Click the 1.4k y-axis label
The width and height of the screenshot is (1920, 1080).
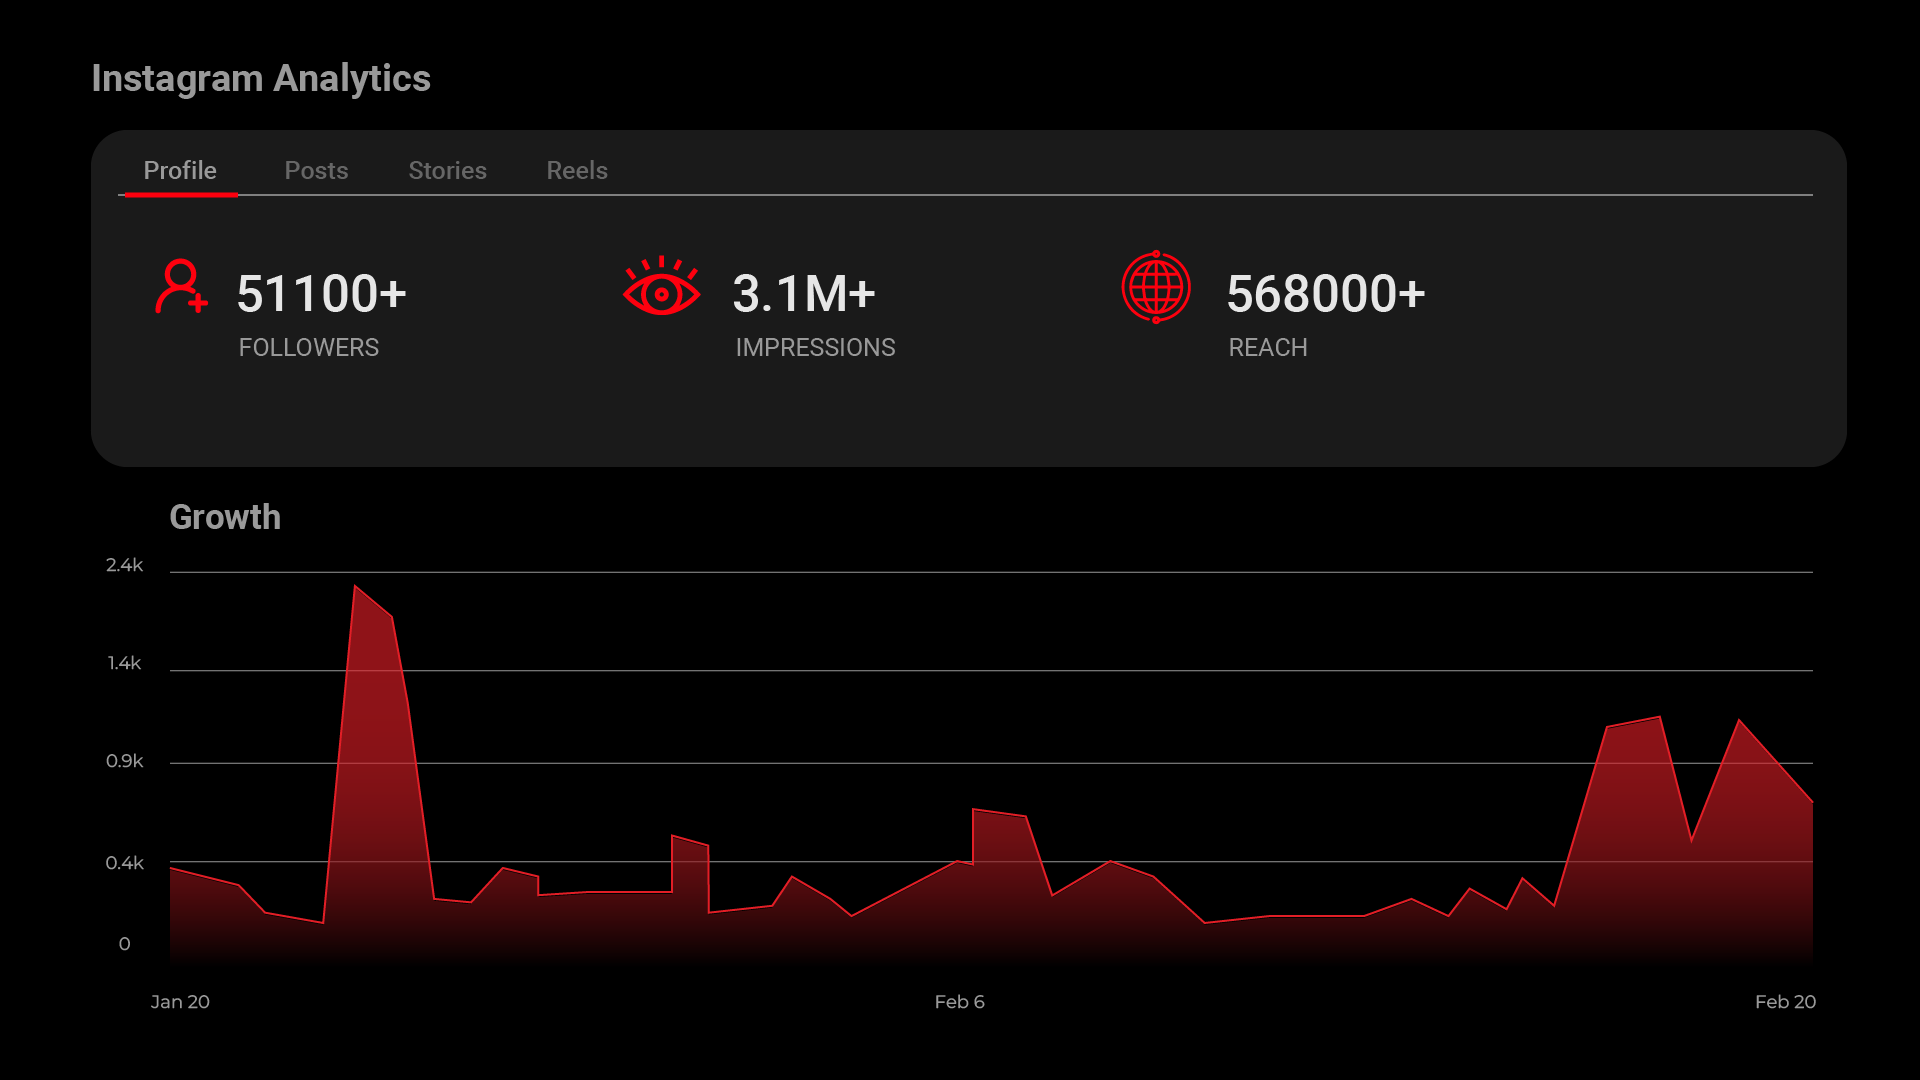[x=125, y=663]
